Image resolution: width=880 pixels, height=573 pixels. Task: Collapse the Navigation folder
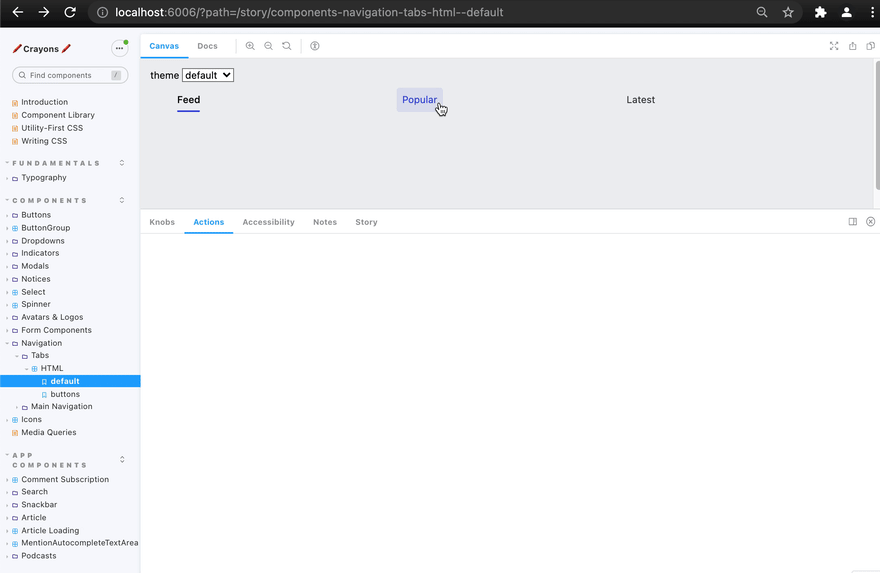click(42, 343)
